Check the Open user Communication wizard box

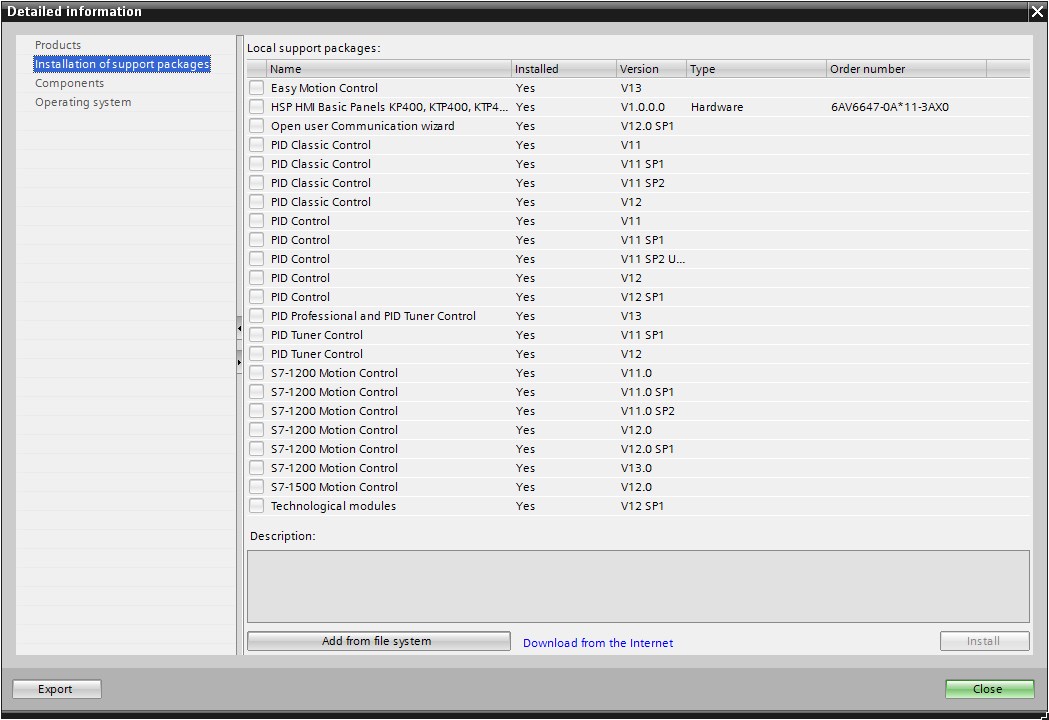tap(256, 126)
